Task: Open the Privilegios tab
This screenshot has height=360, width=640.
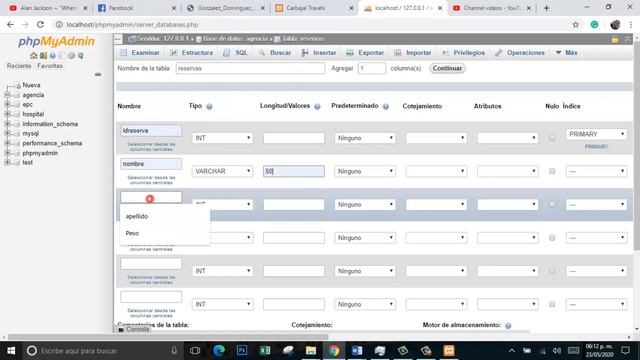Action: click(464, 53)
